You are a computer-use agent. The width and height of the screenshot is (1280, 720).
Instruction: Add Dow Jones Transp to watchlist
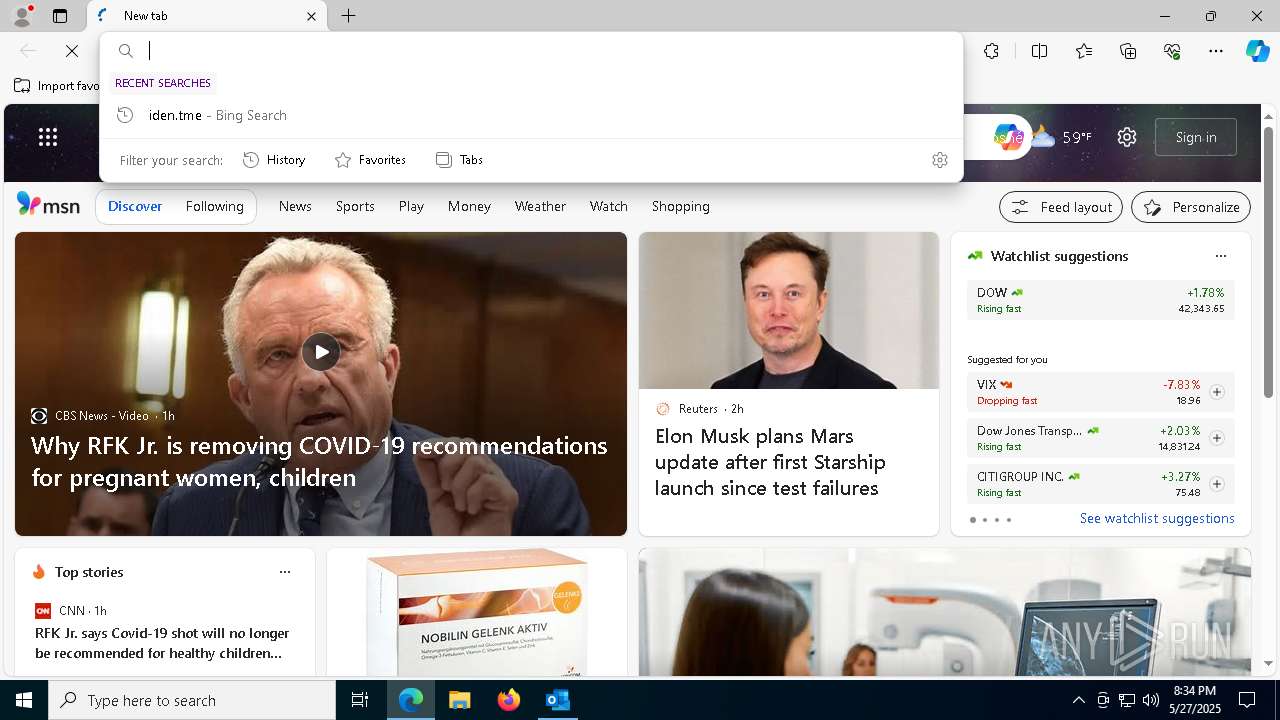1216,438
